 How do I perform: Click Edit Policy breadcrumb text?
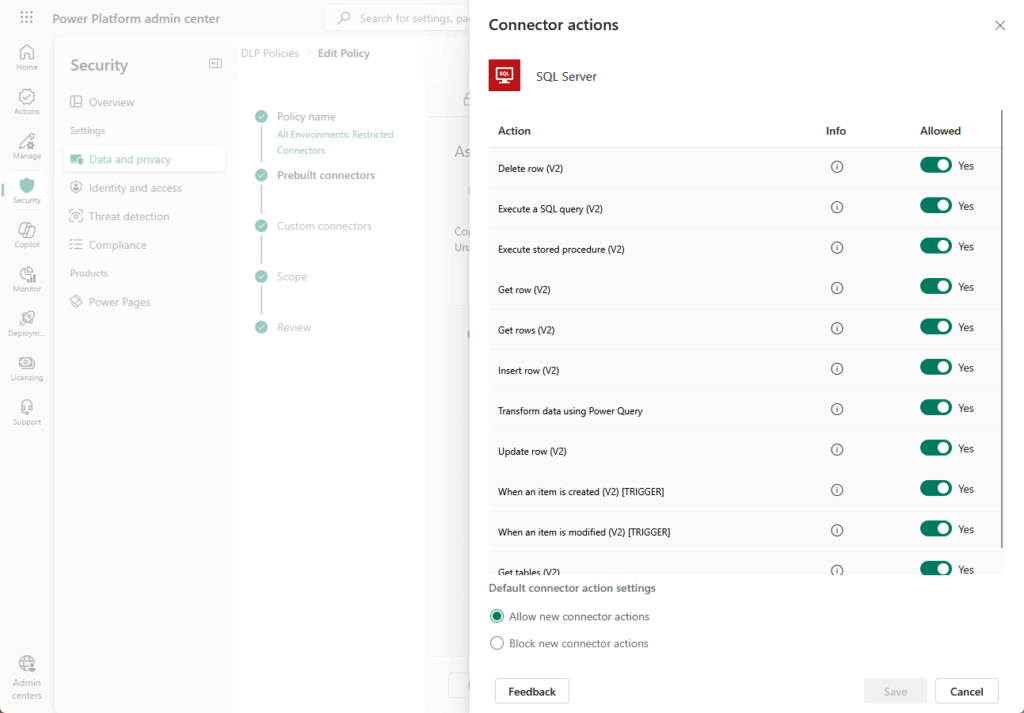pos(344,53)
